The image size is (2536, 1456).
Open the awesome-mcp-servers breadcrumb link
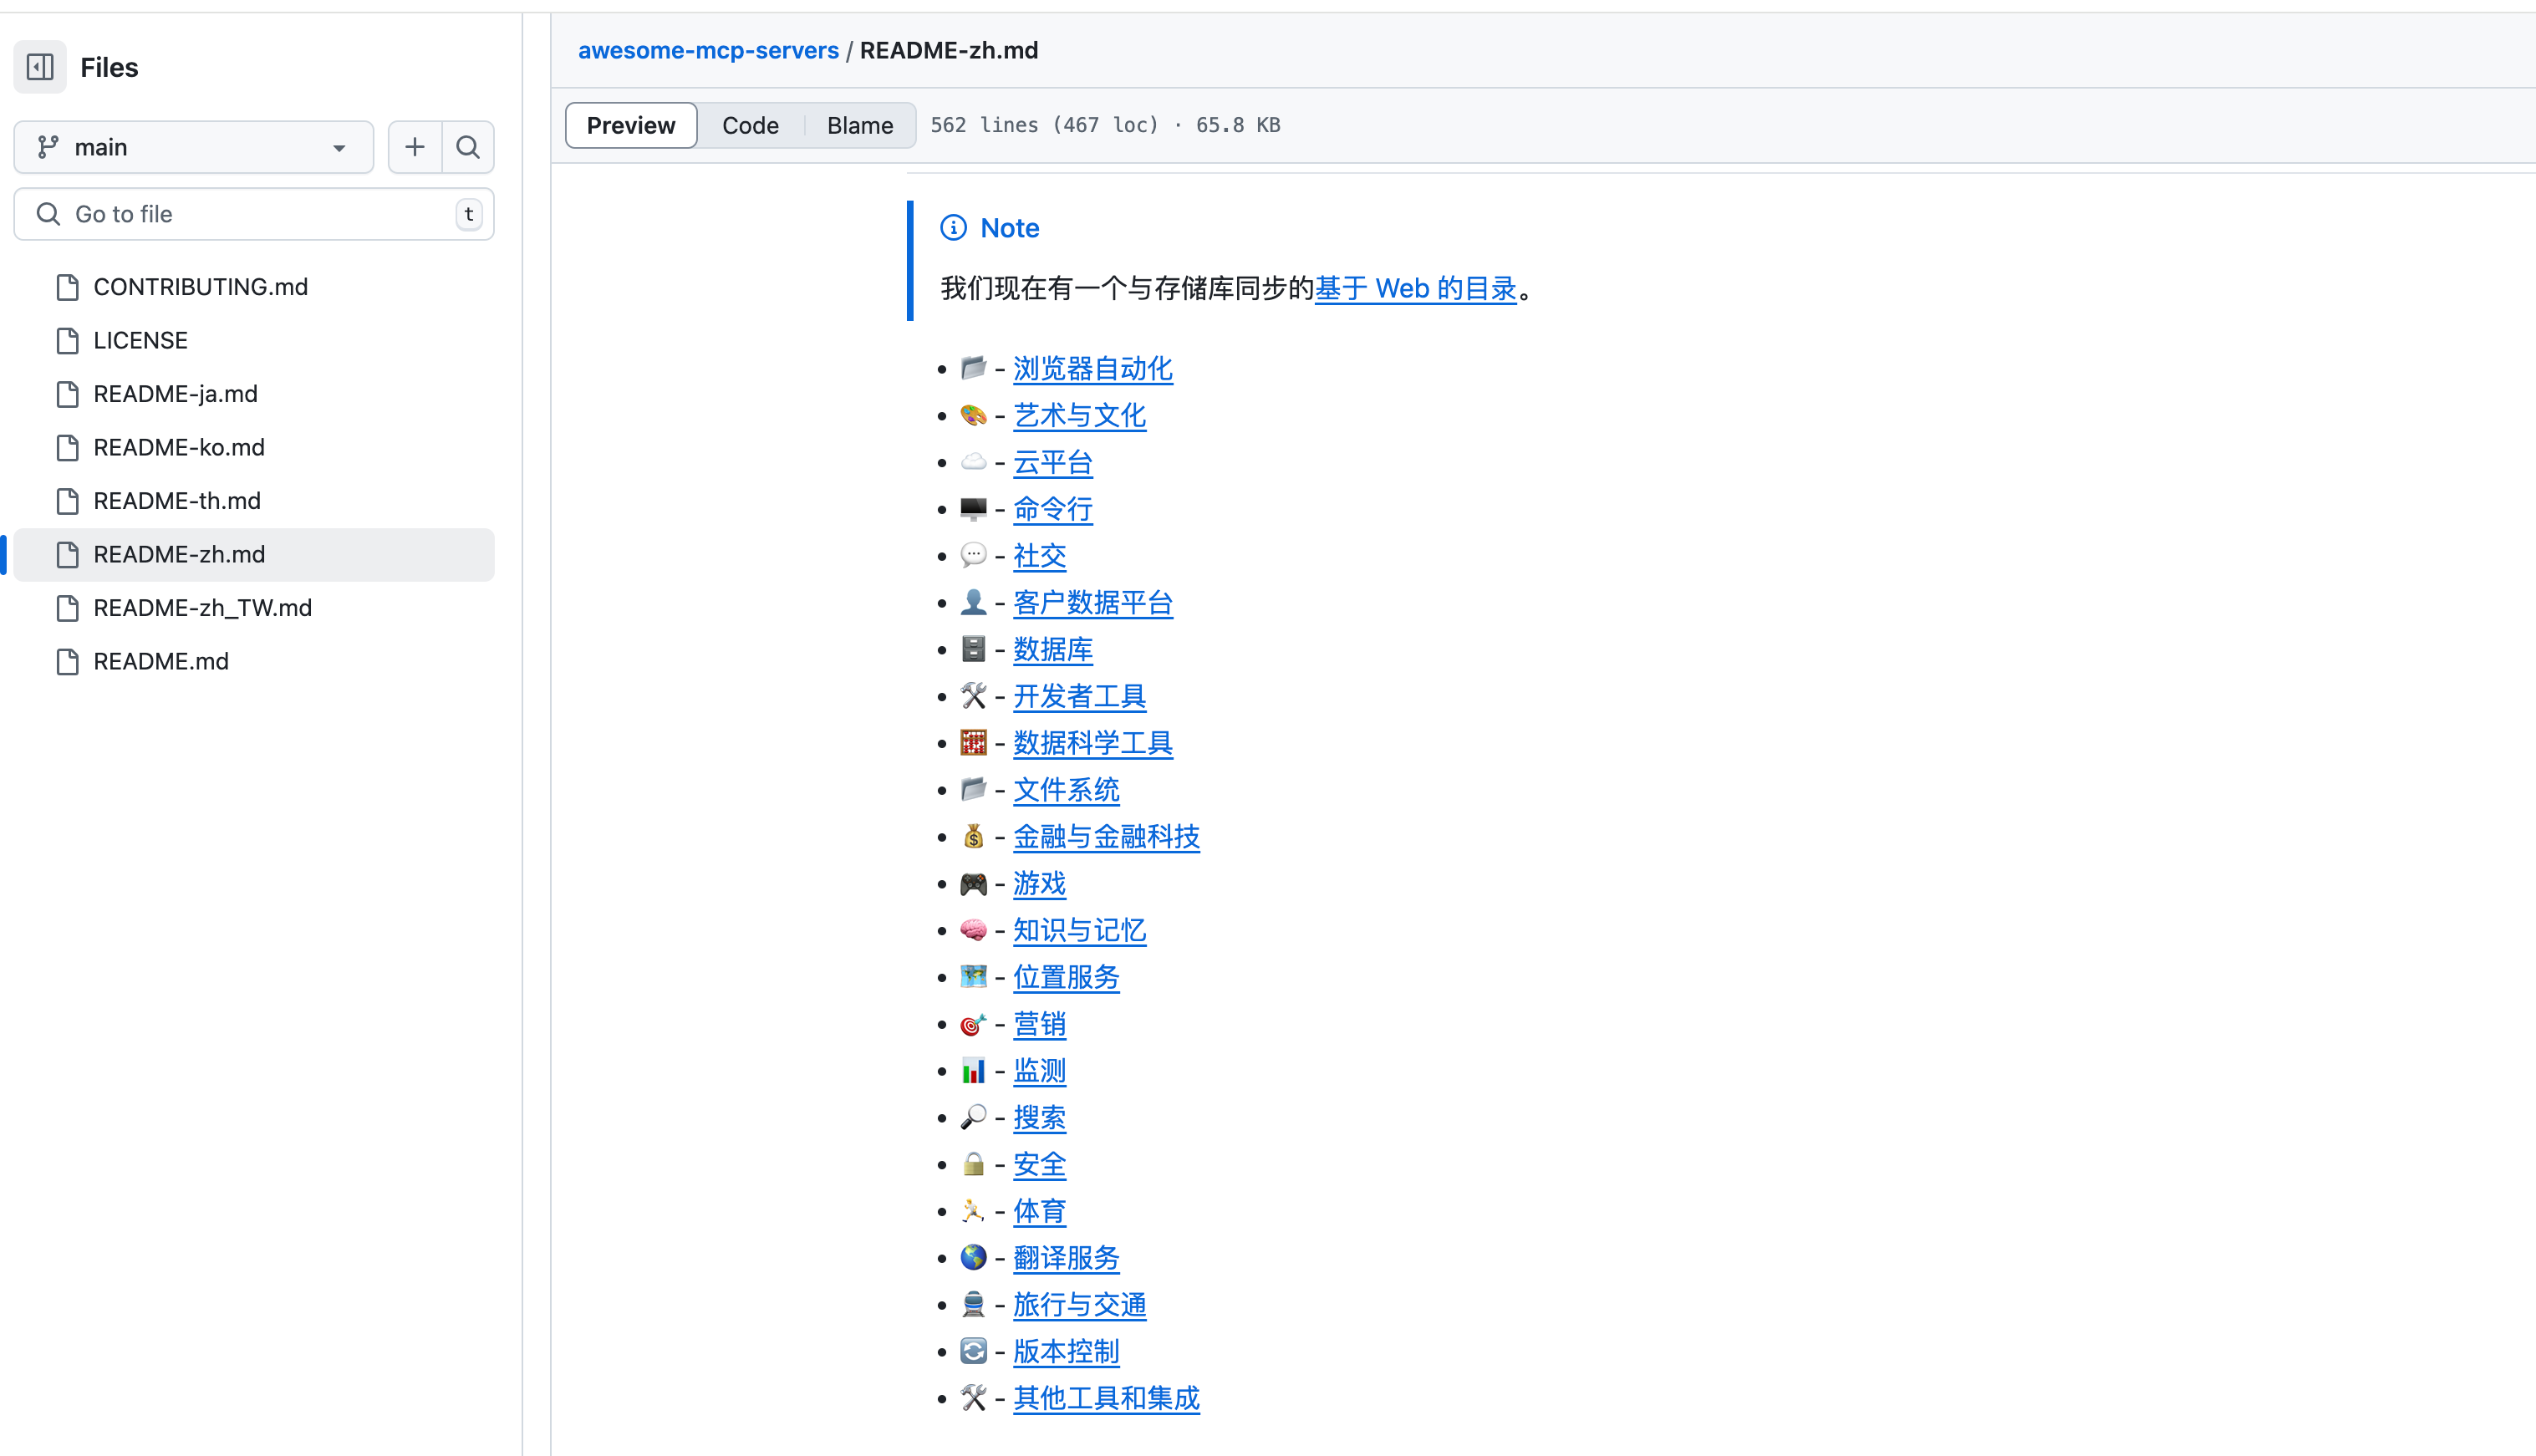coord(708,50)
